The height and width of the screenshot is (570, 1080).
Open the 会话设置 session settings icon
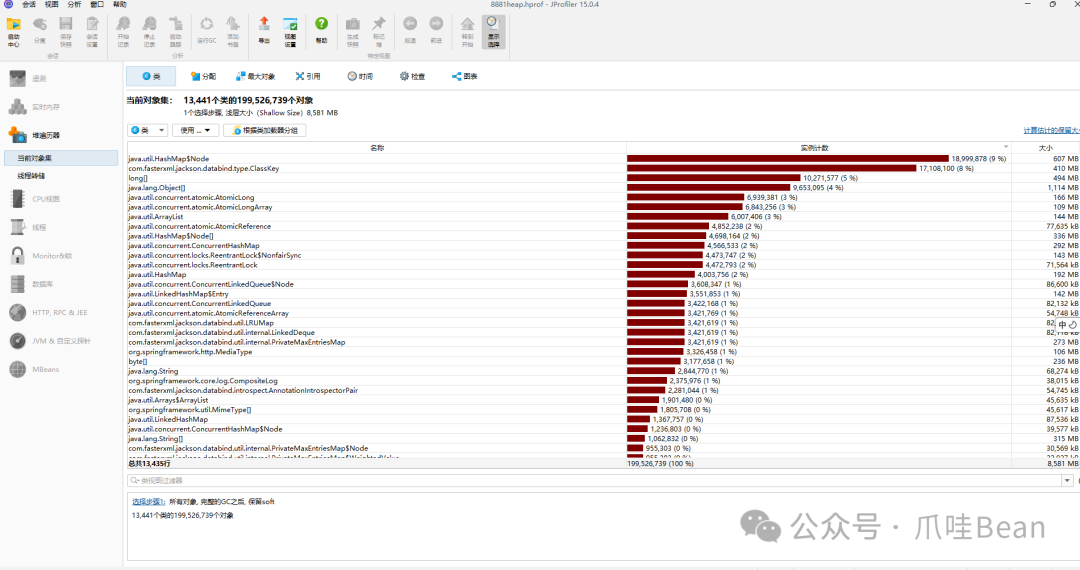coord(92,32)
